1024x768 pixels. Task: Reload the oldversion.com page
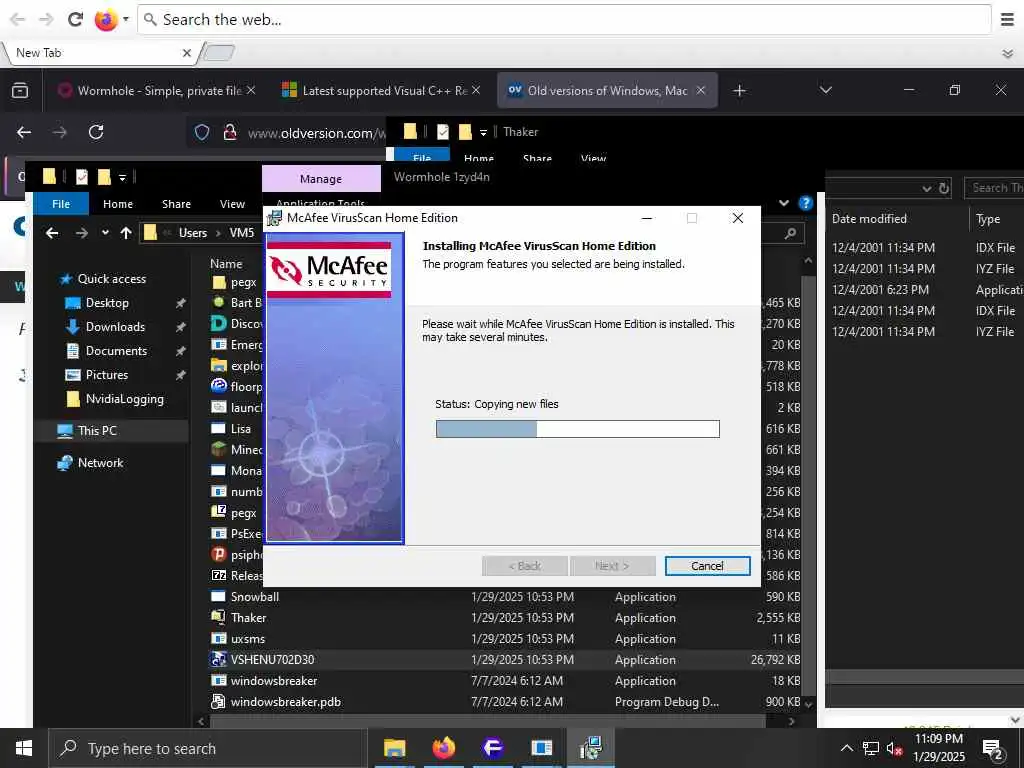click(x=96, y=133)
